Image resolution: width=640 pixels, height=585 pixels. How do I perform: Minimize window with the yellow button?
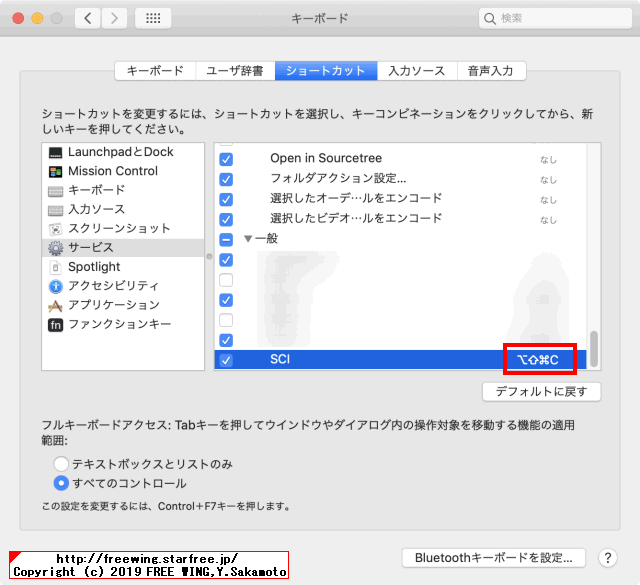[x=37, y=18]
